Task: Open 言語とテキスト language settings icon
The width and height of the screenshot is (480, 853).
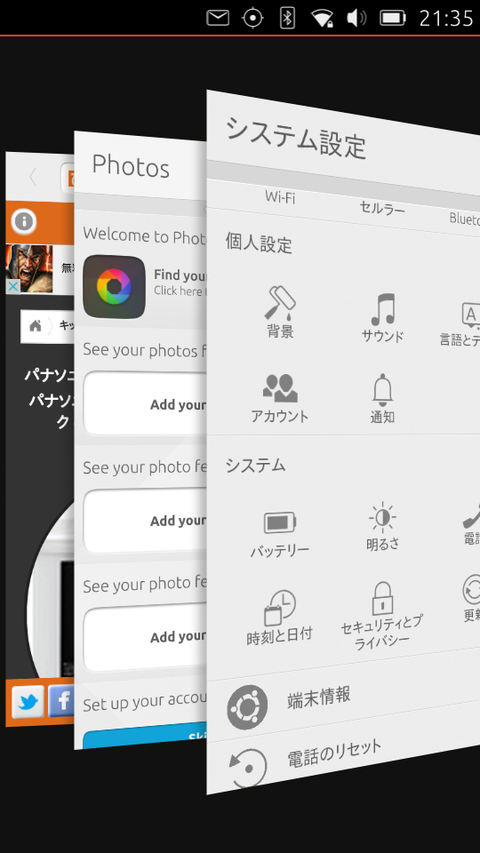Action: pos(461,325)
